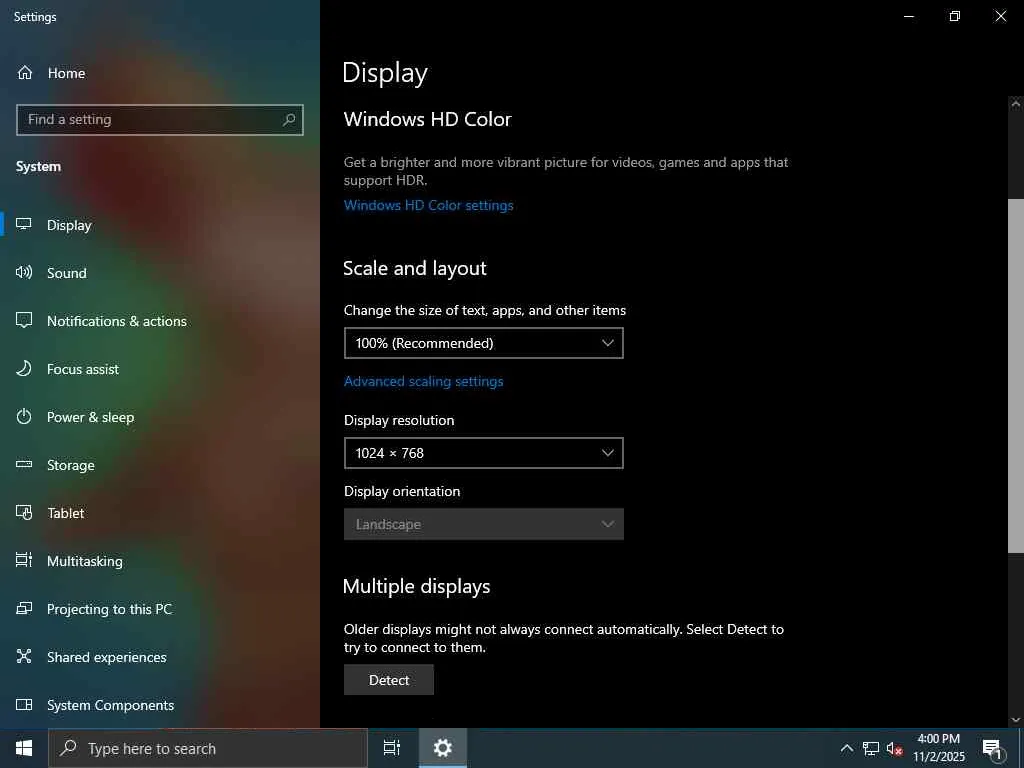Viewport: 1024px width, 768px height.
Task: Focus the Find a setting field
Action: click(x=160, y=120)
